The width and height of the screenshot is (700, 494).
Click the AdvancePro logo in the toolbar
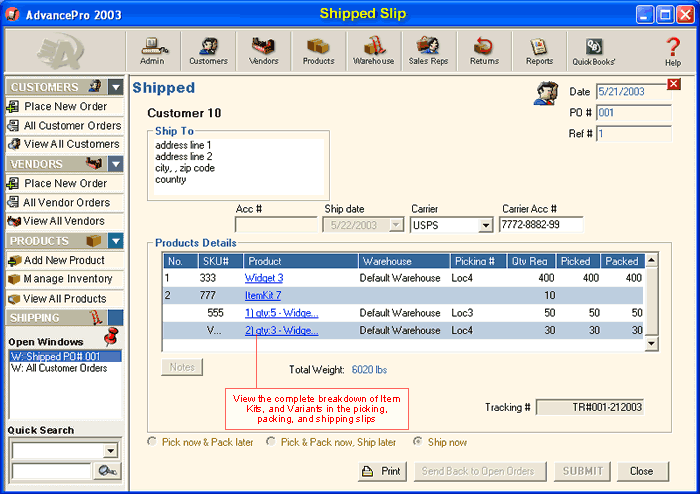coord(61,51)
